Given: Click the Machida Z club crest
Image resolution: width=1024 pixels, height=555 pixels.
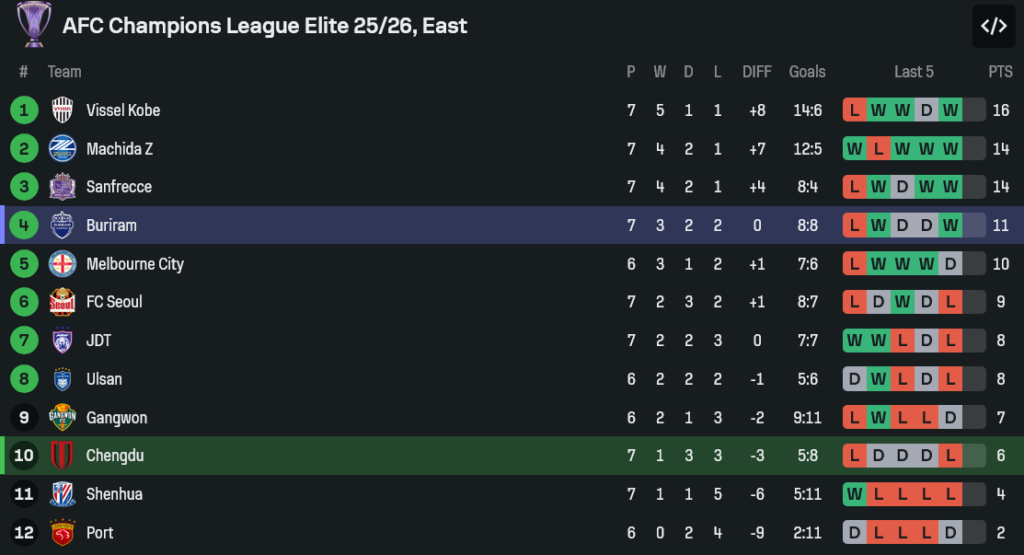Looking at the screenshot, I should coord(63,149).
